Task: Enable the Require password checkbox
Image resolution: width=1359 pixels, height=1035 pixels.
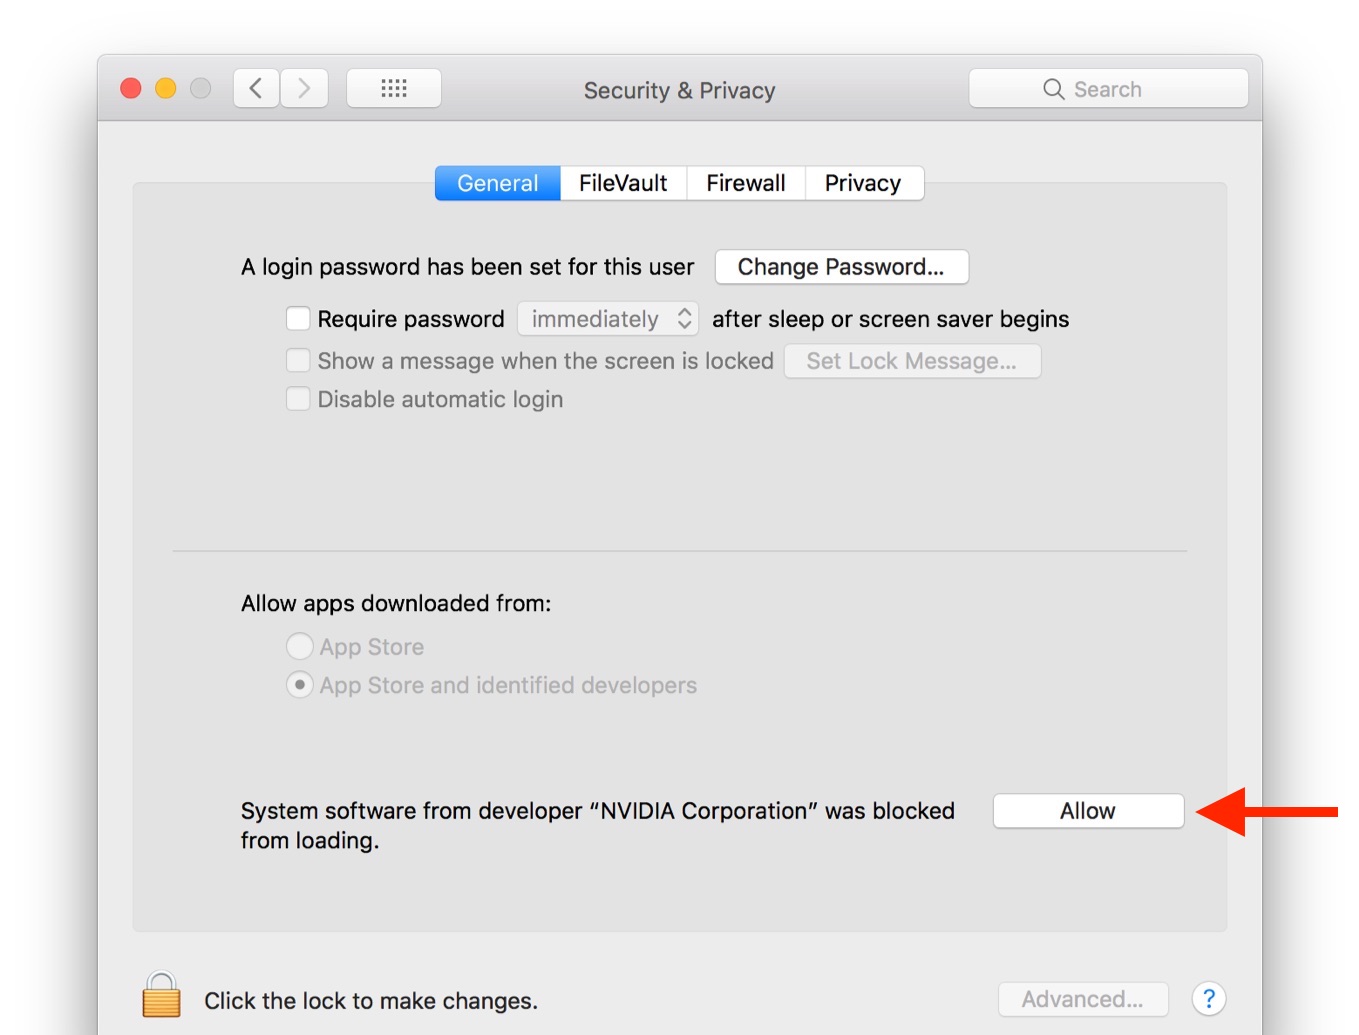Action: tap(298, 319)
